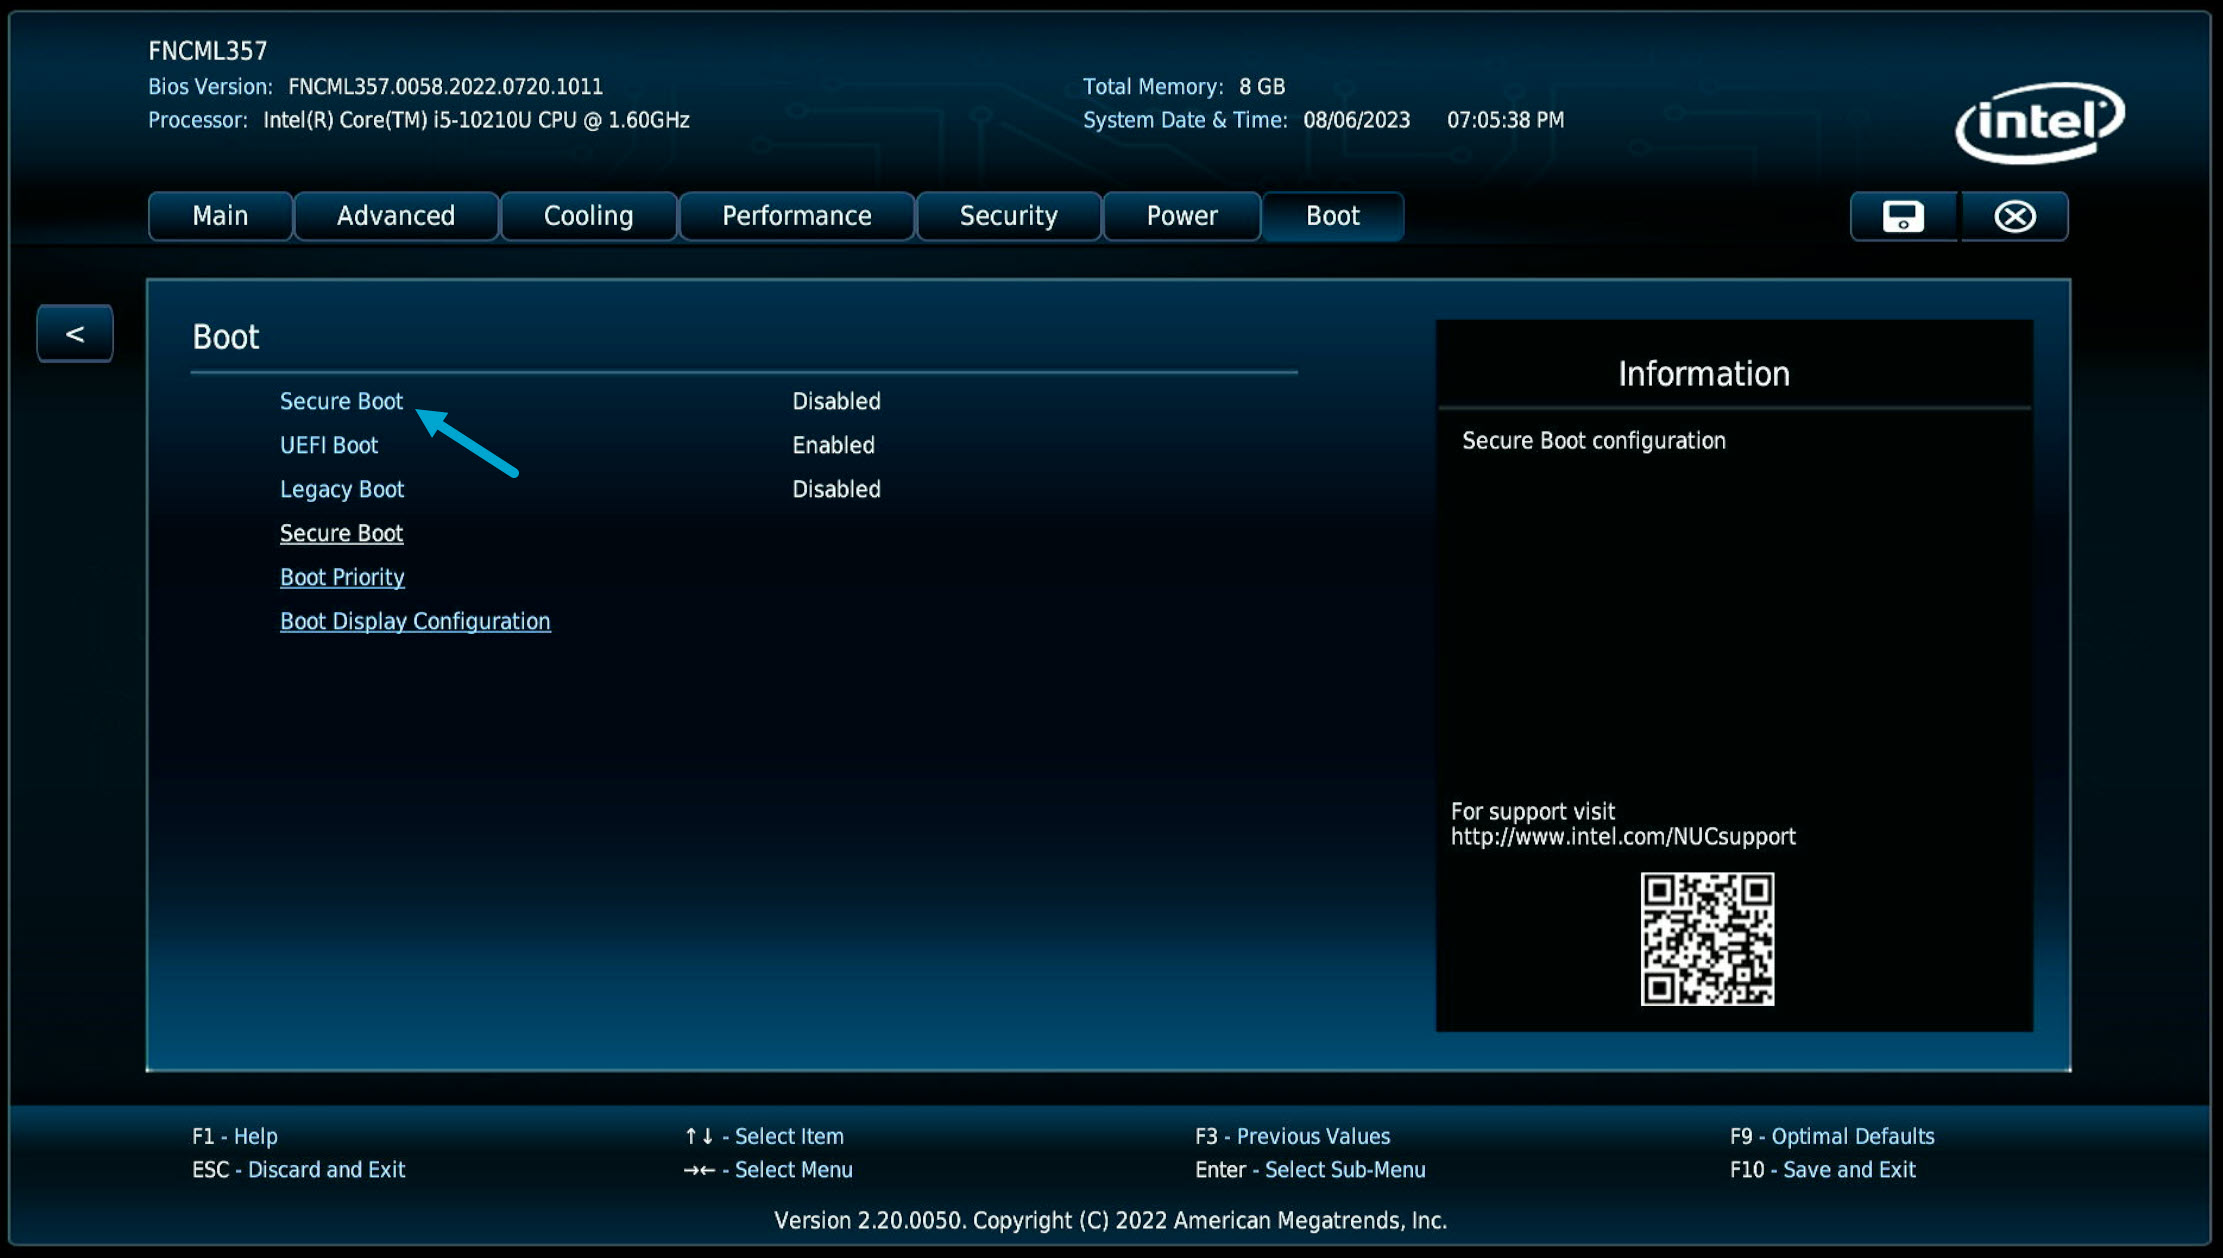Open Boot Display Configuration sub-menu
This screenshot has width=2223, height=1258.
415,621
